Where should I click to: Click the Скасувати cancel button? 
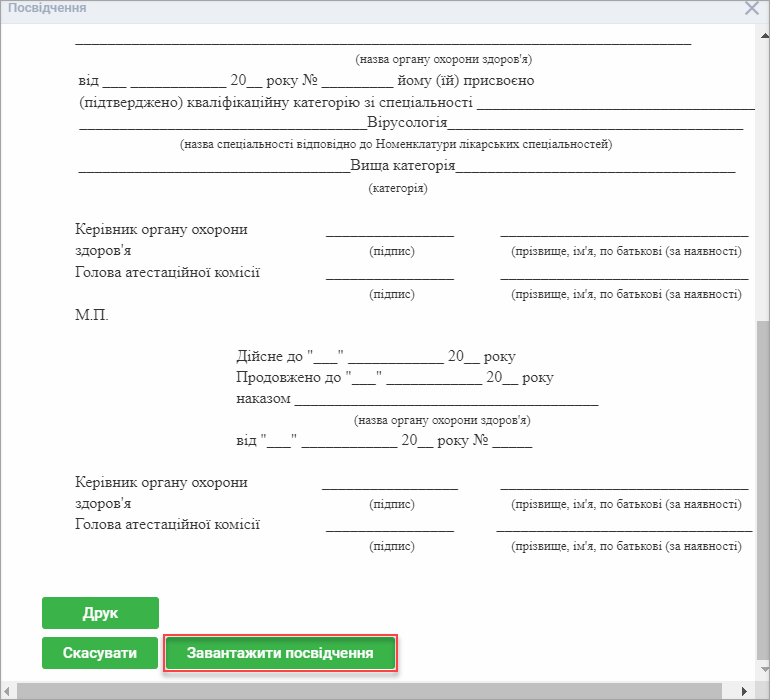tap(100, 653)
